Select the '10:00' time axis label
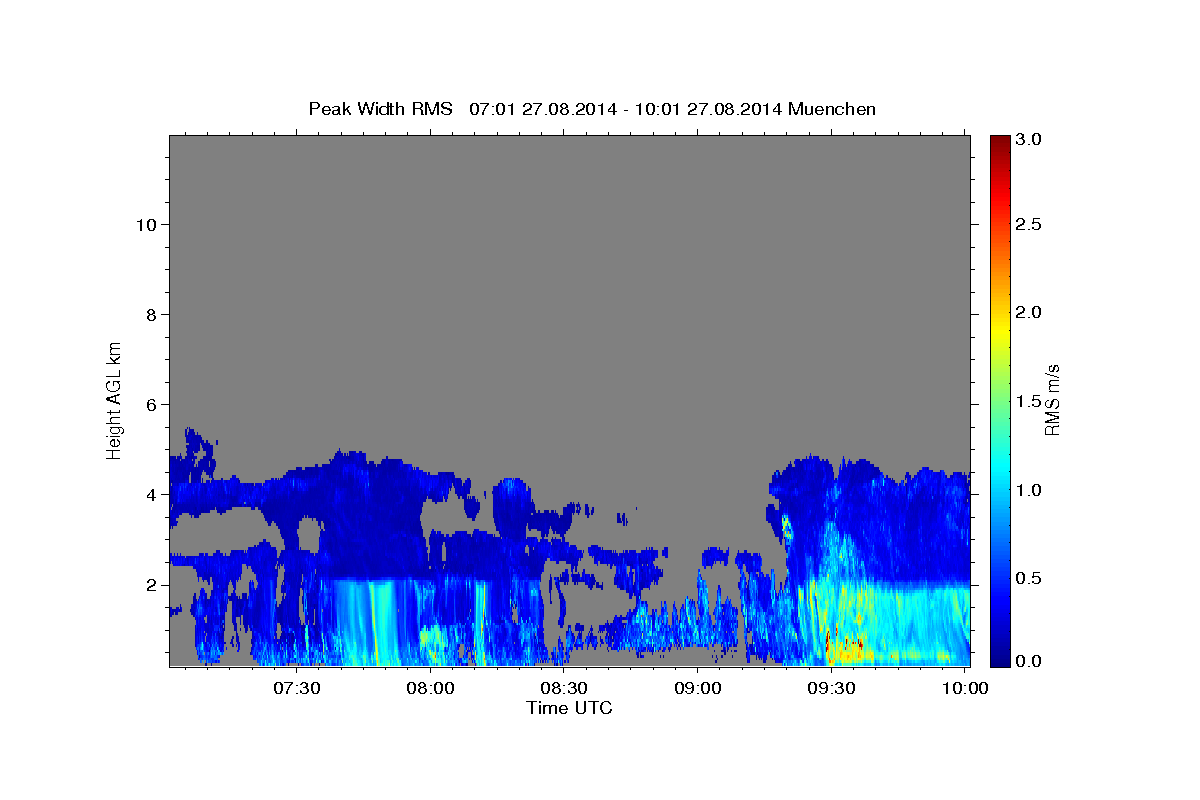The height and width of the screenshot is (800, 1200). point(965,688)
